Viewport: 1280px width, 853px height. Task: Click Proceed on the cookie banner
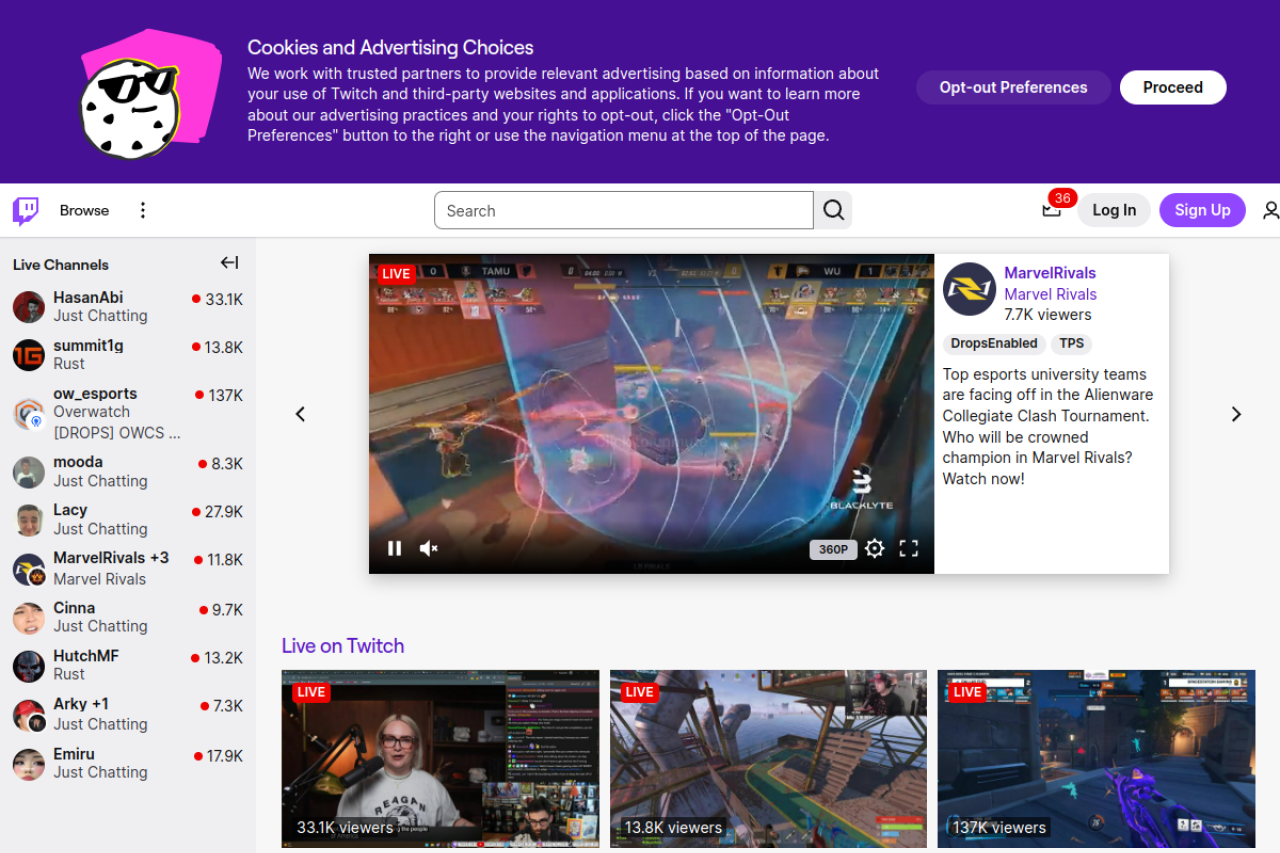click(1172, 87)
